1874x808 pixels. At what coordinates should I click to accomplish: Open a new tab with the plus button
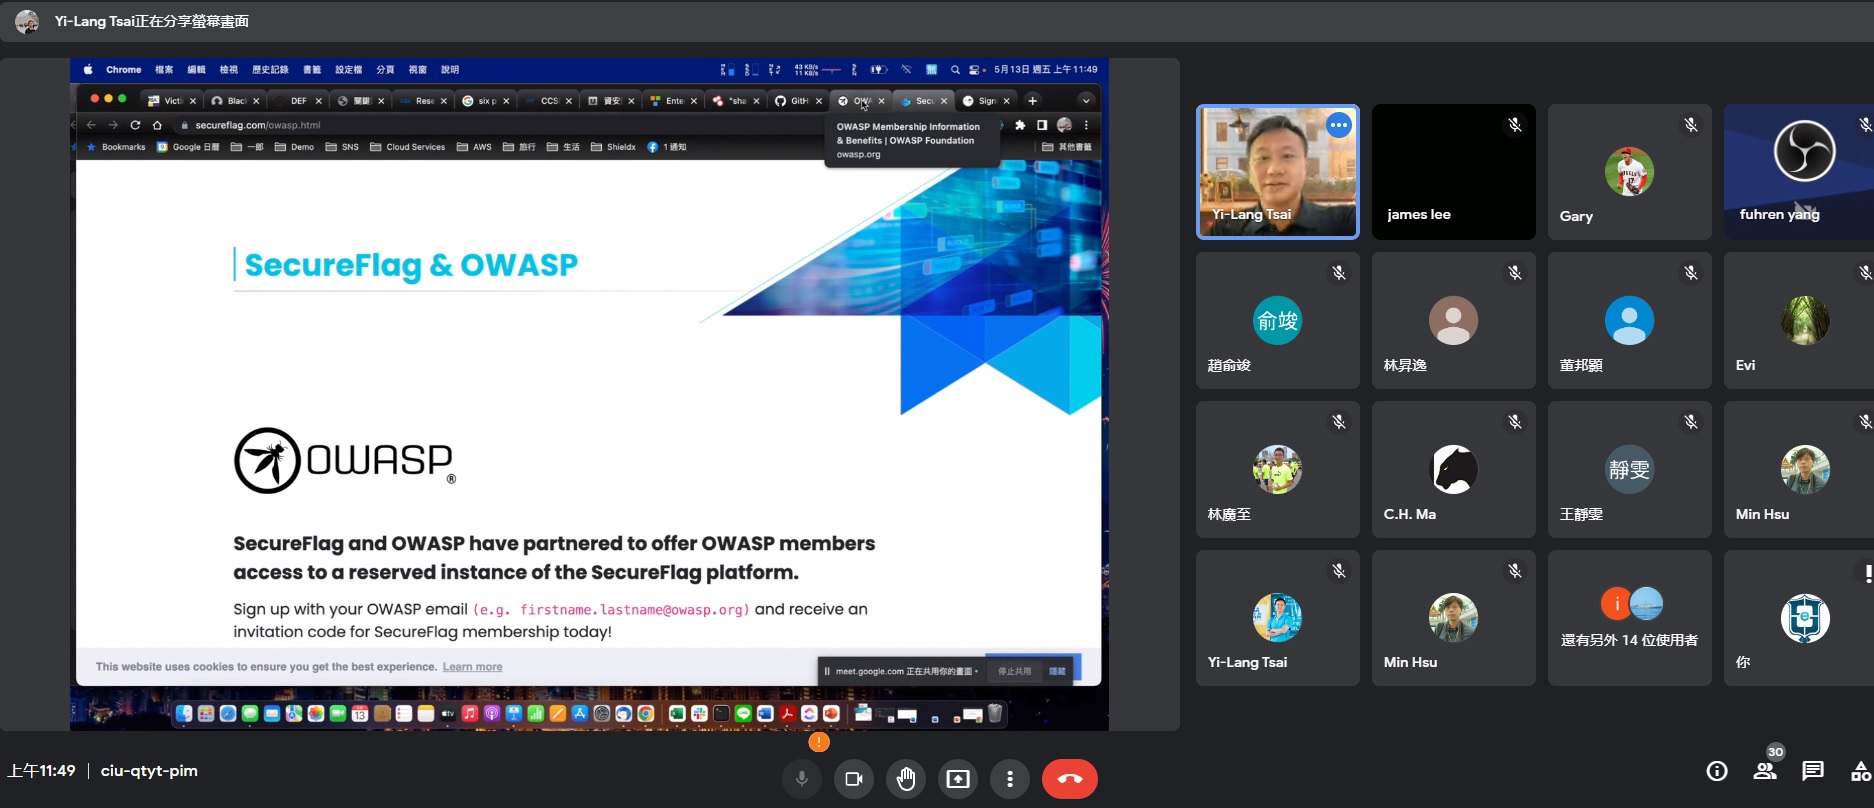point(1033,100)
